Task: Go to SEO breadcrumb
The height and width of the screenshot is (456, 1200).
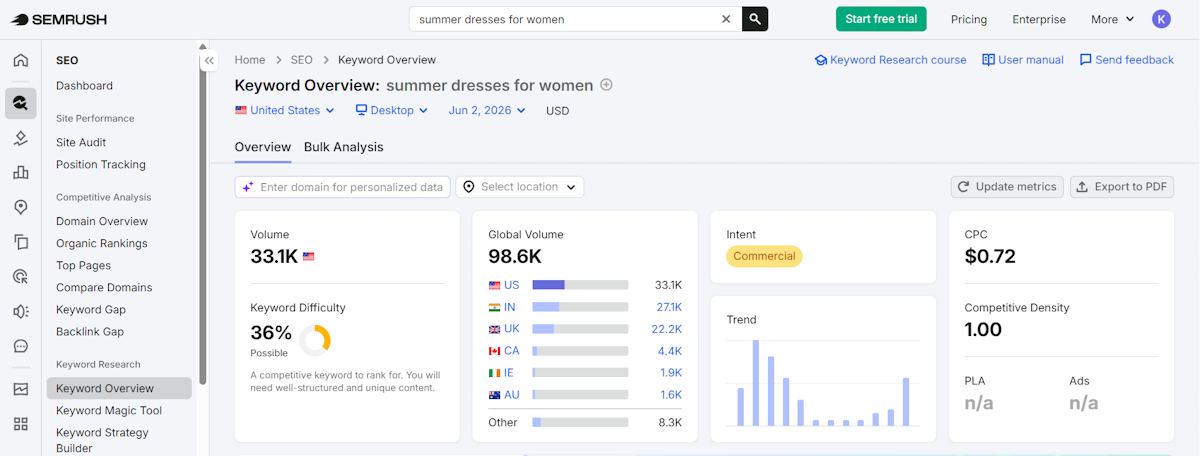Action: [302, 60]
